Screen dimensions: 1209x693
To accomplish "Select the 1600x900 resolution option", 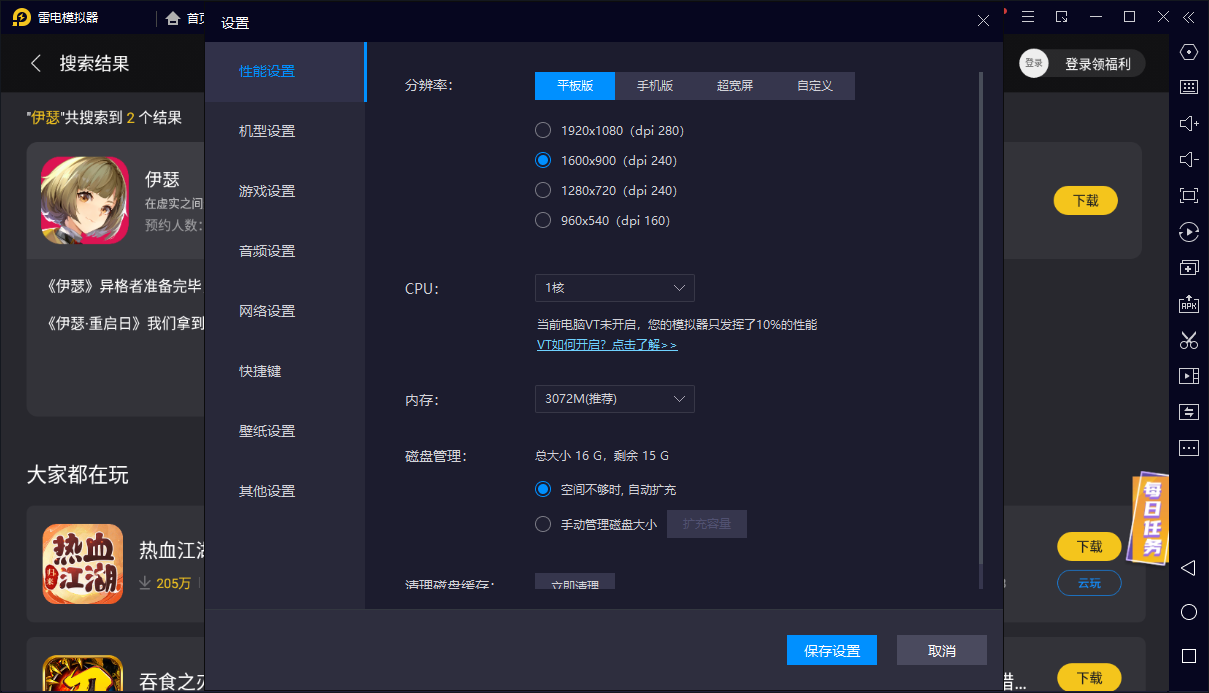I will [x=543, y=160].
